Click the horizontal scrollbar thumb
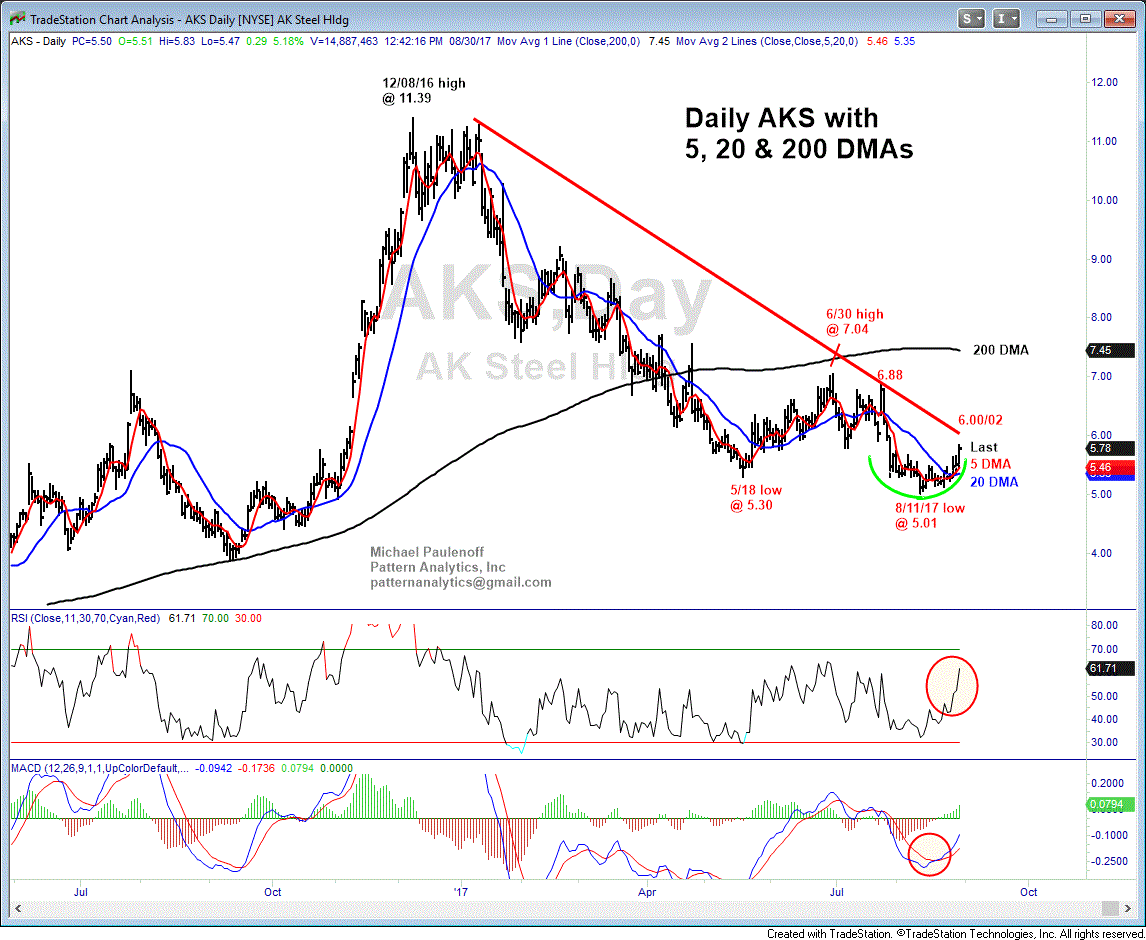This screenshot has height=940, width=1146. [1110, 908]
